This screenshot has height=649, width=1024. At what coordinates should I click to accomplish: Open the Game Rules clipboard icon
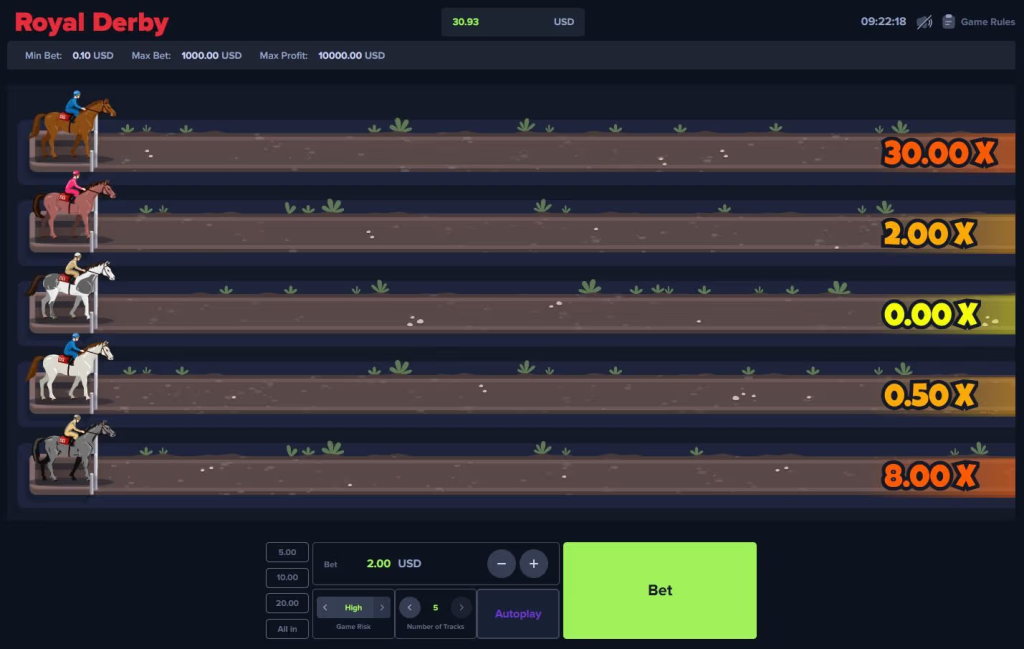(x=948, y=22)
